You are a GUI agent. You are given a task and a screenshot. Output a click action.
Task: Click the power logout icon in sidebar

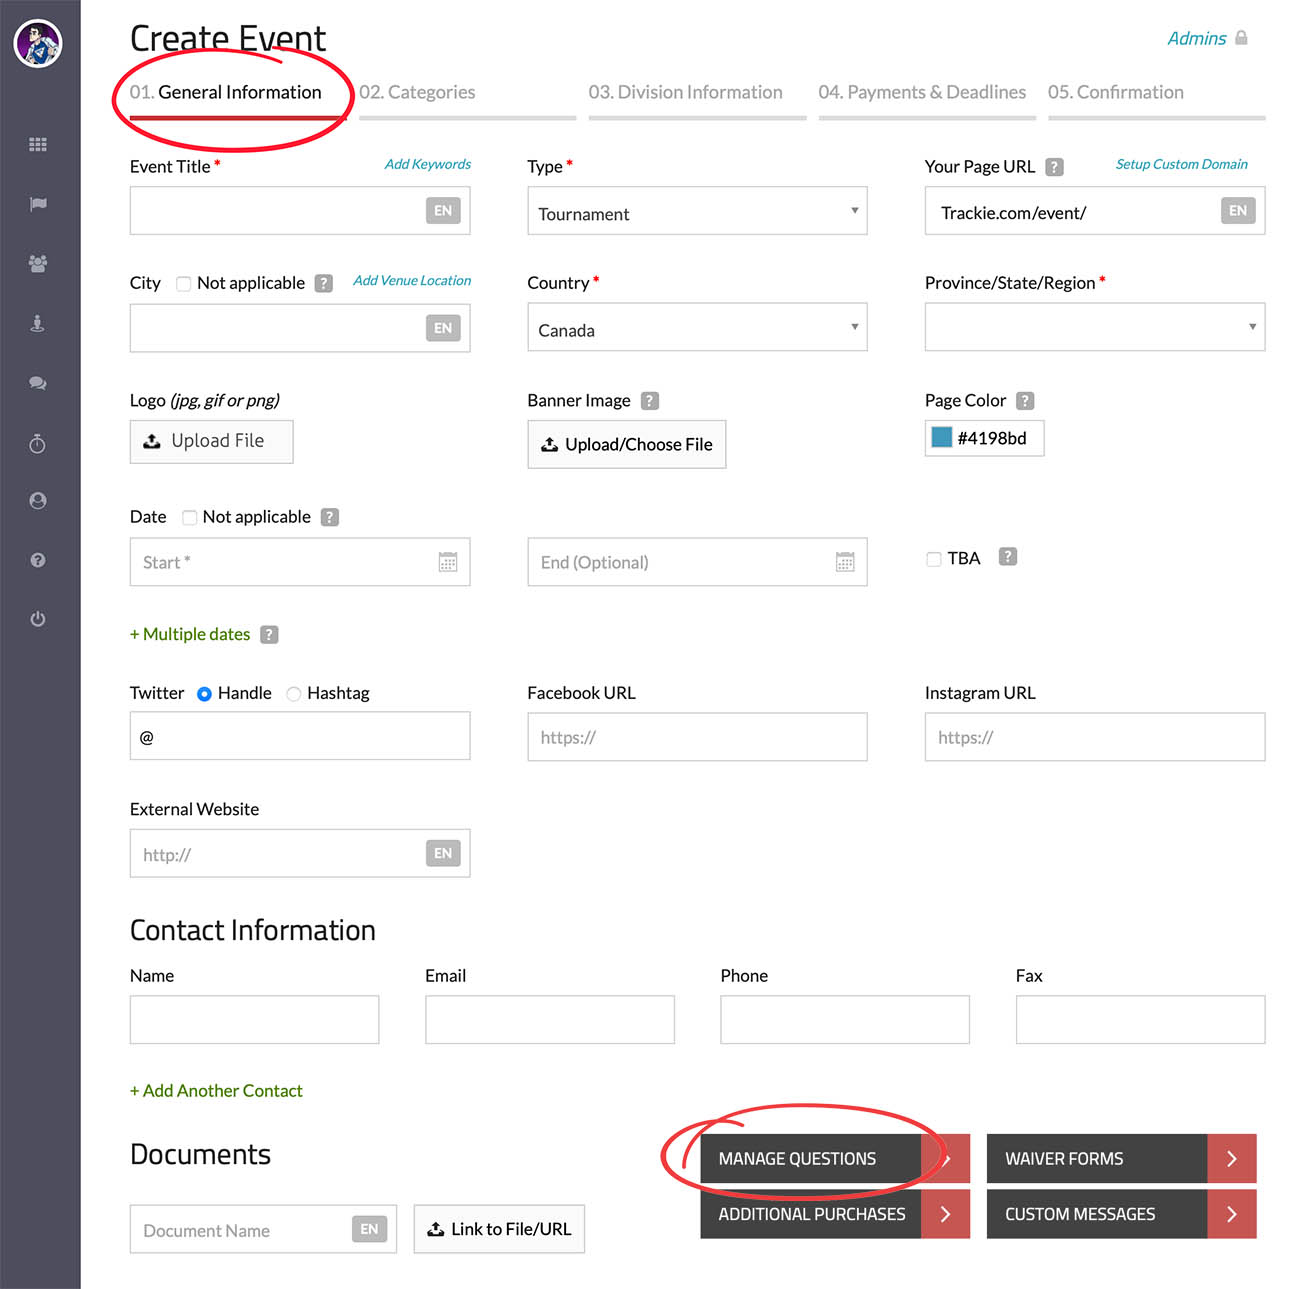(x=38, y=619)
